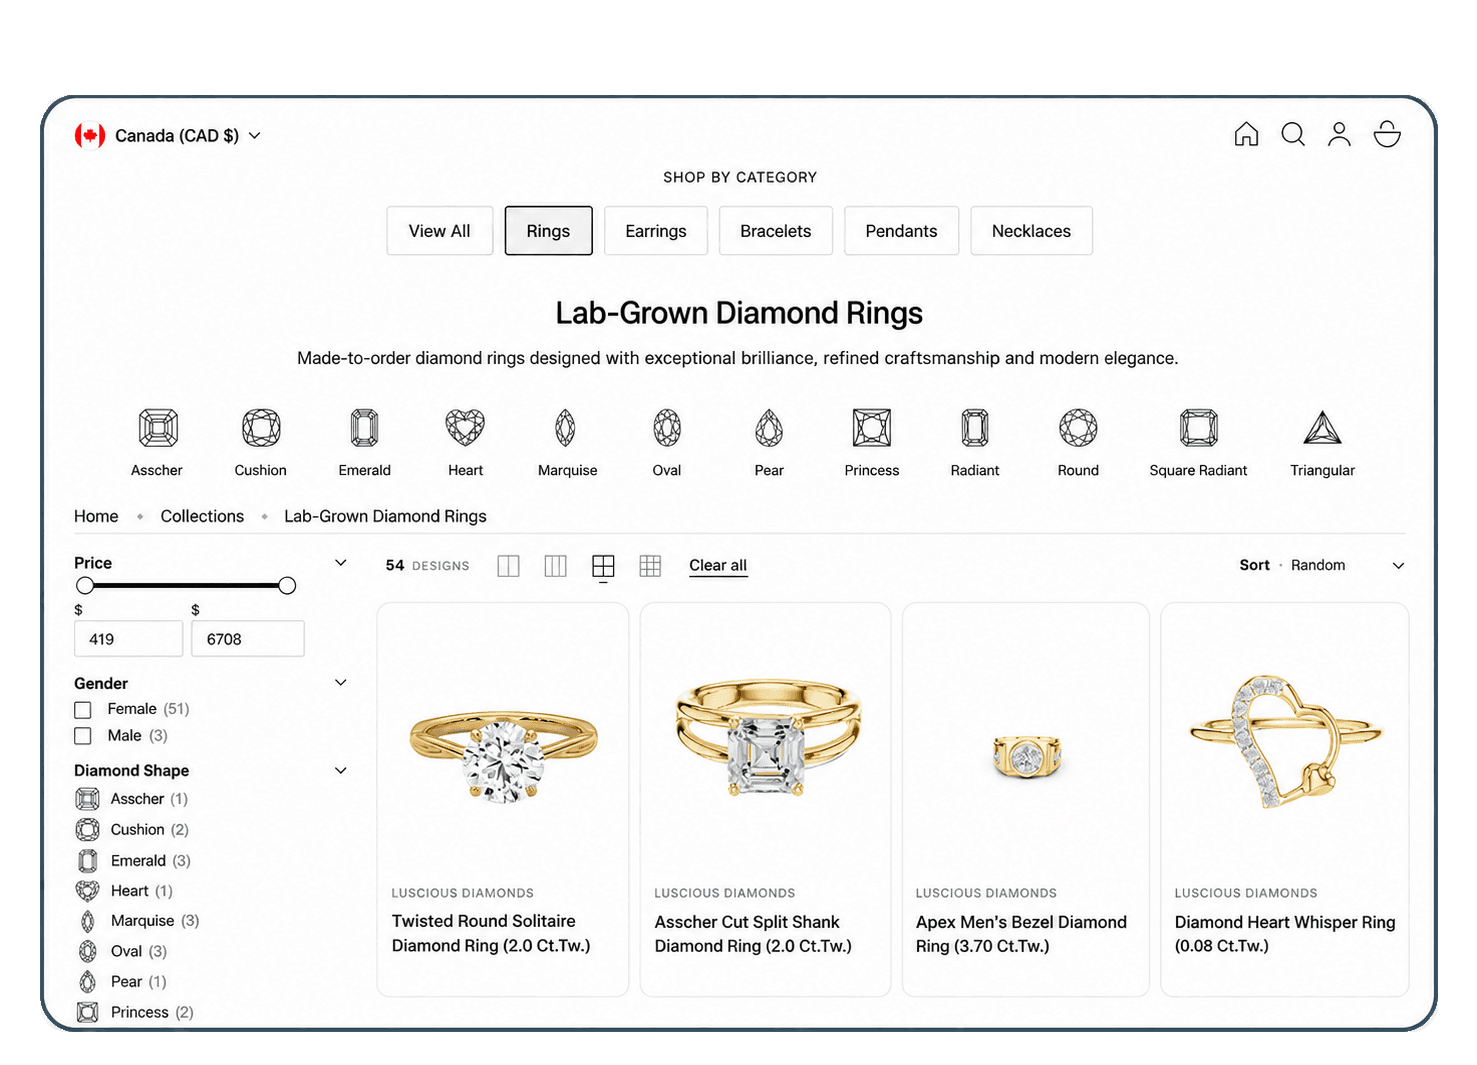Image resolution: width=1477 pixels, height=1065 pixels.
Task: Select the Round shape icon in top row
Action: point(1078,428)
